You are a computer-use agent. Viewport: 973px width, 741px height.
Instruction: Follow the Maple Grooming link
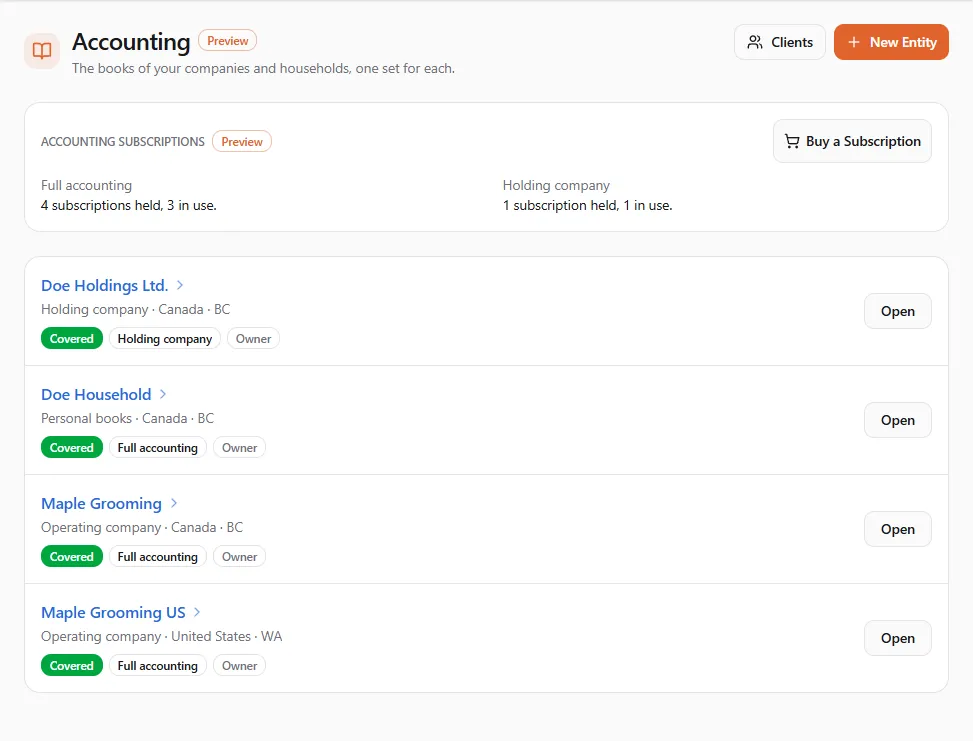[101, 503]
